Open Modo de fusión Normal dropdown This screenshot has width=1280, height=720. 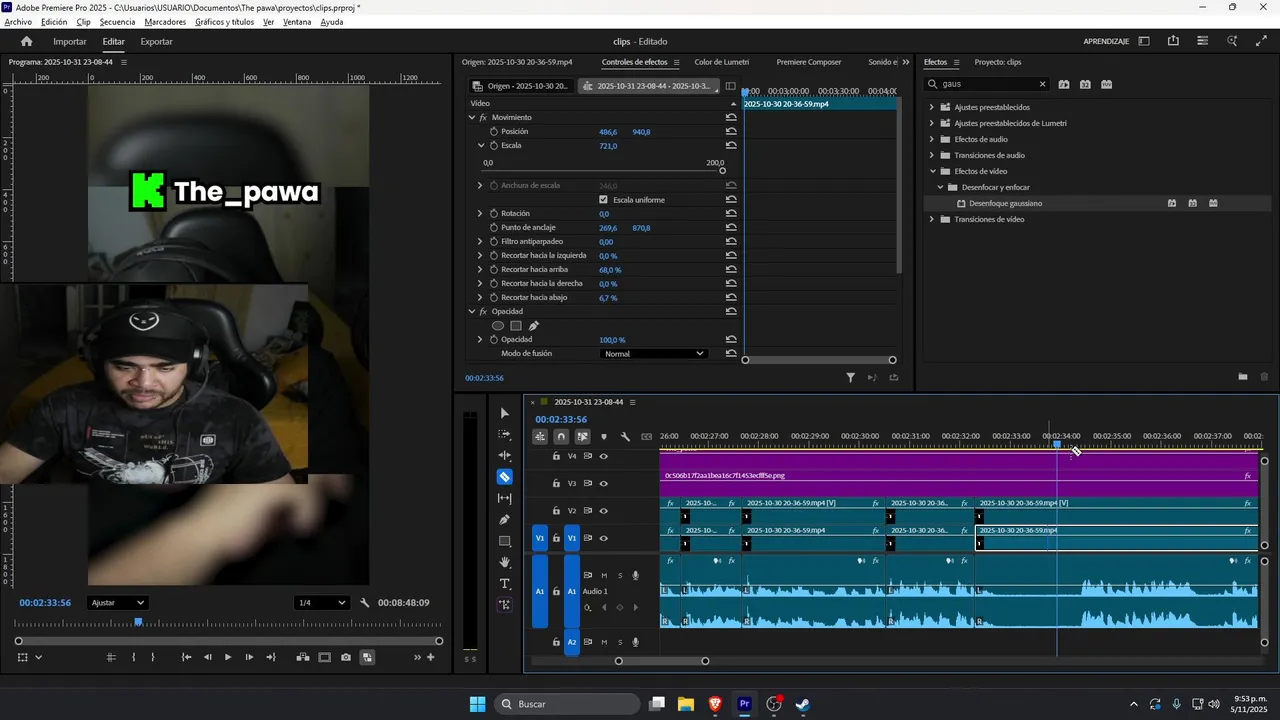pyautogui.click(x=654, y=354)
